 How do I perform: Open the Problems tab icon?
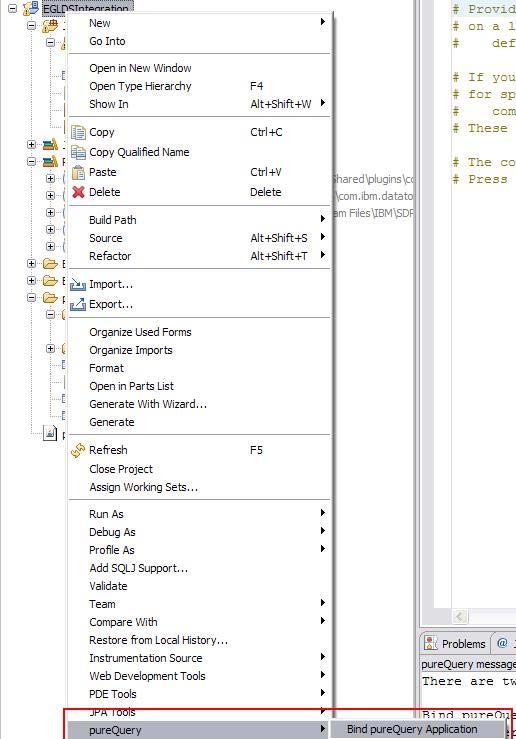tap(431, 643)
